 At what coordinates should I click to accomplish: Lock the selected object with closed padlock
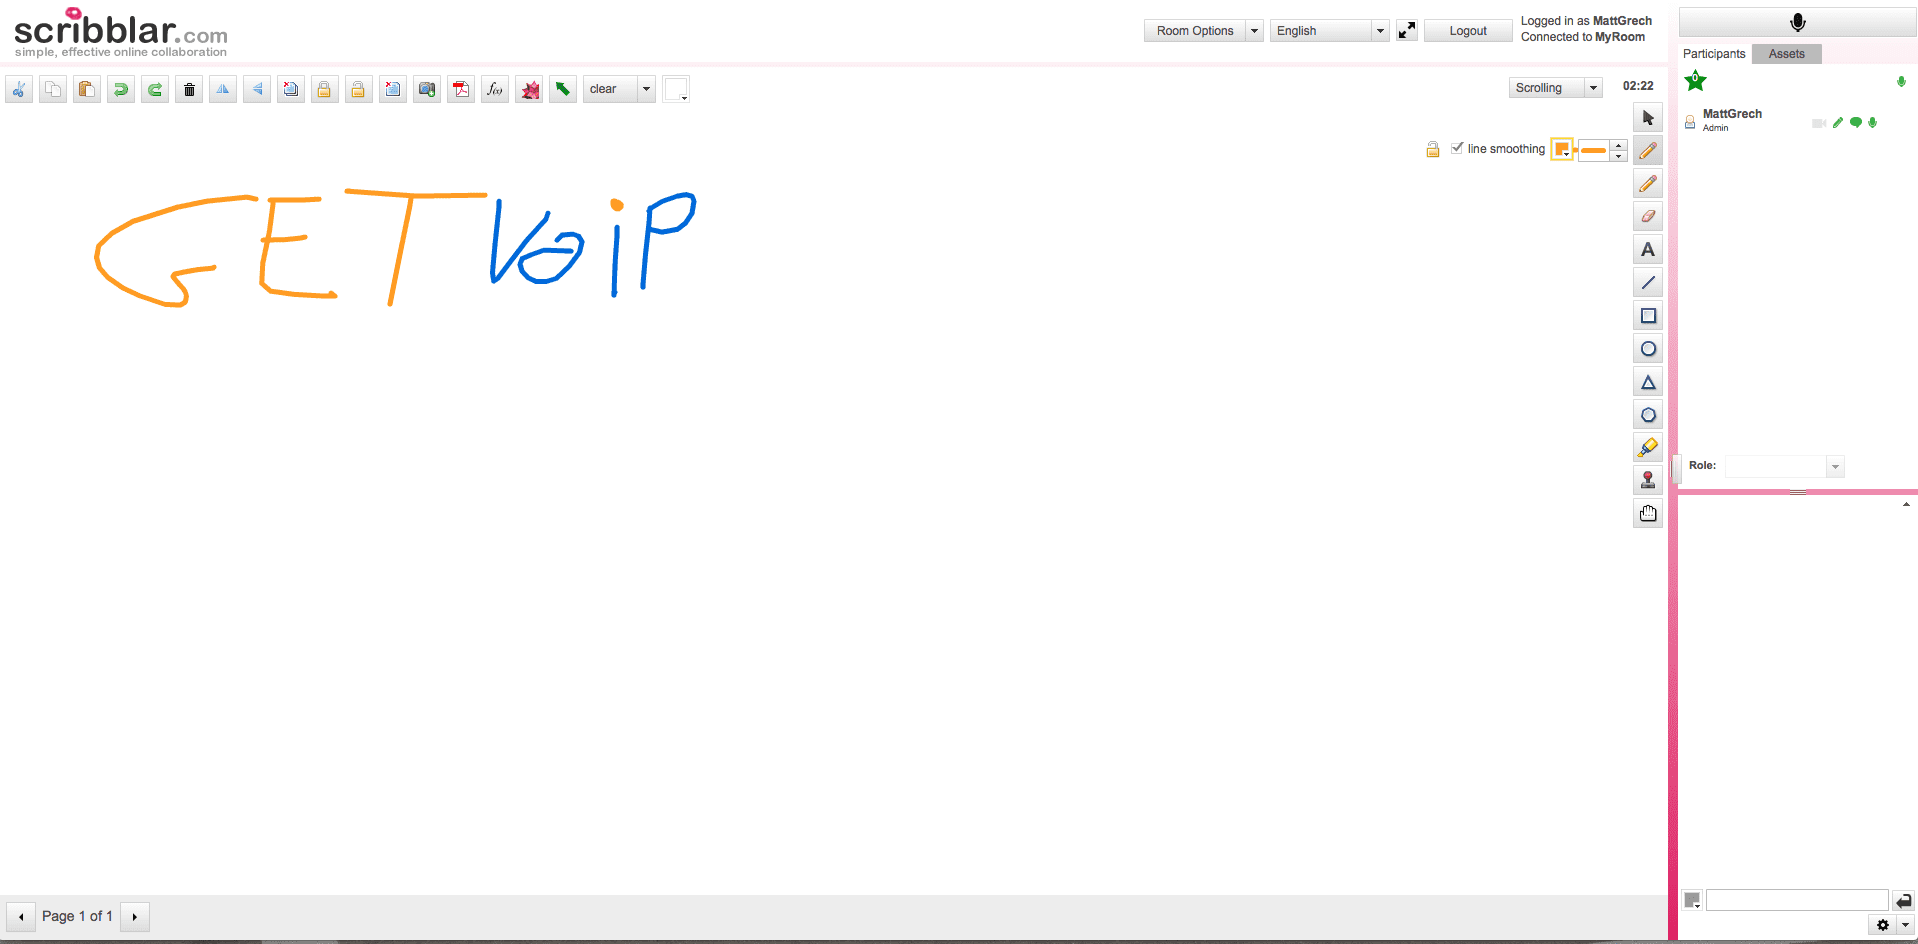click(x=324, y=90)
